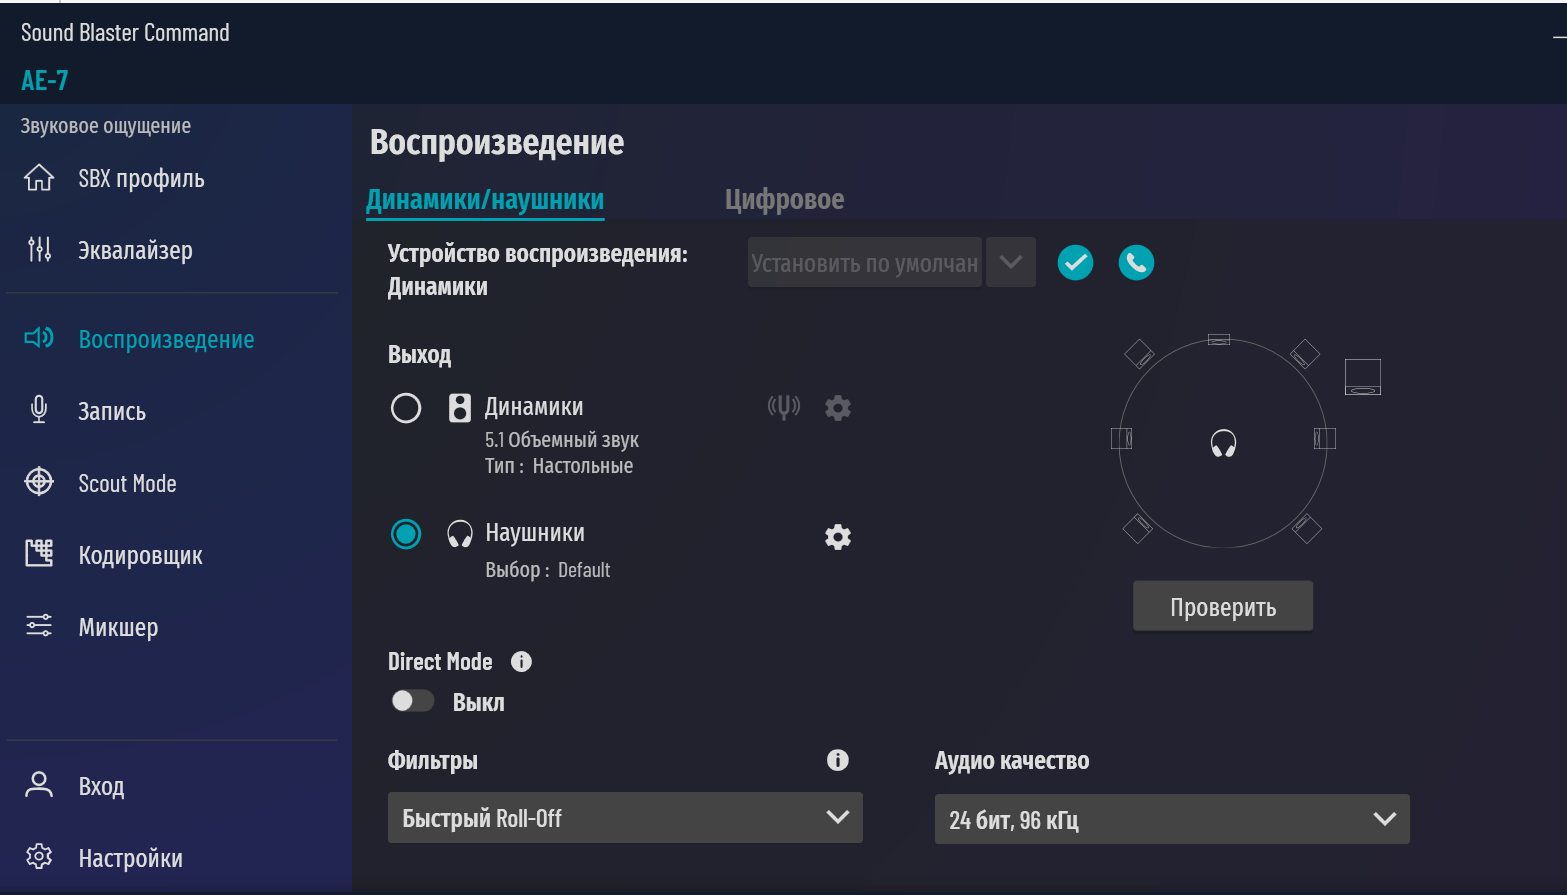
Task: Click the Эквалайзер sliders icon
Action: [x=39, y=250]
